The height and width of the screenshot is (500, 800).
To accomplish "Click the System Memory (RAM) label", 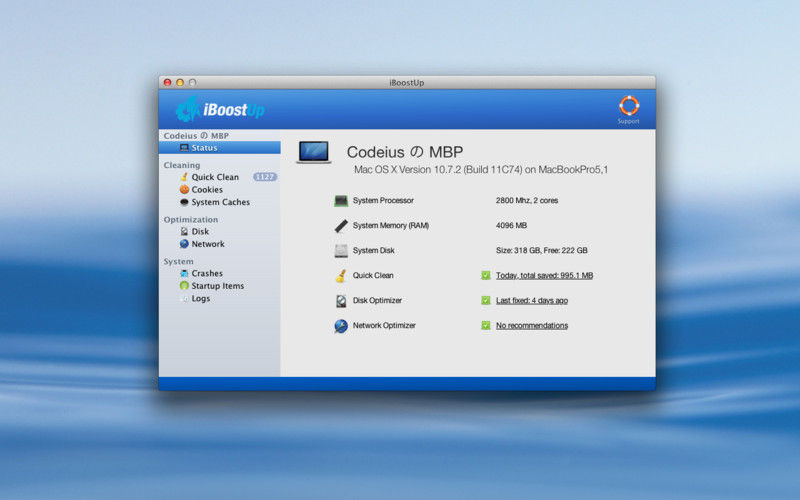I will 391,226.
